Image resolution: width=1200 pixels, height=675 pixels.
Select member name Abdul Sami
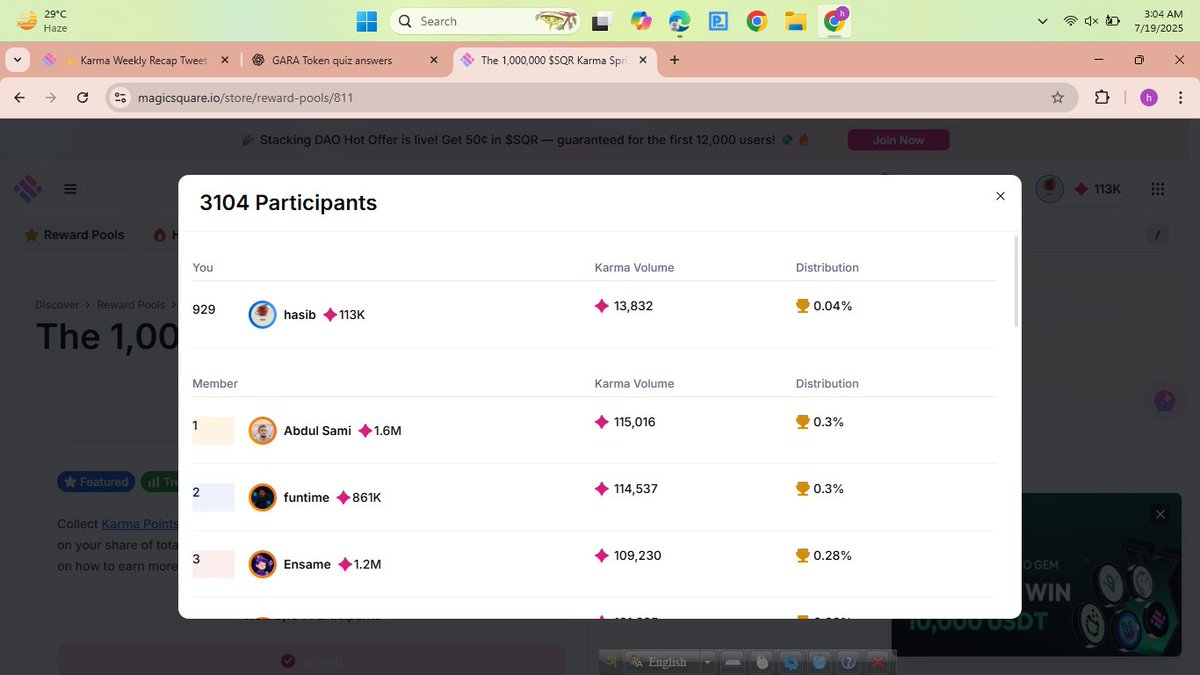point(317,431)
